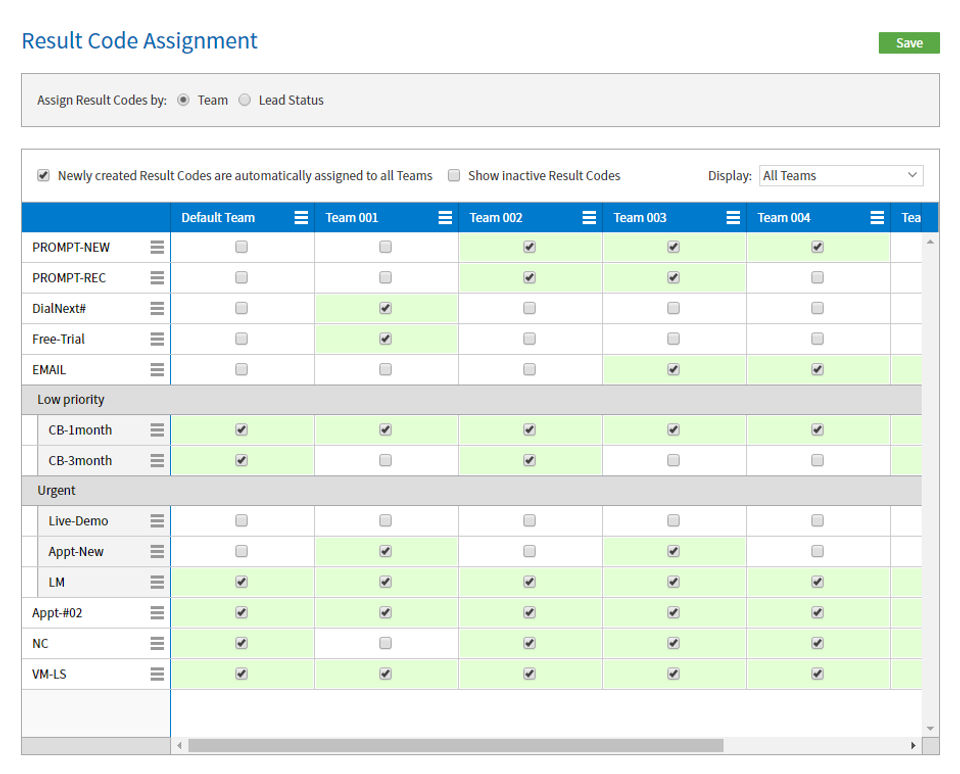Image resolution: width=960 pixels, height=774 pixels.
Task: Open the Team 001 column menu icon
Action: coord(445,218)
